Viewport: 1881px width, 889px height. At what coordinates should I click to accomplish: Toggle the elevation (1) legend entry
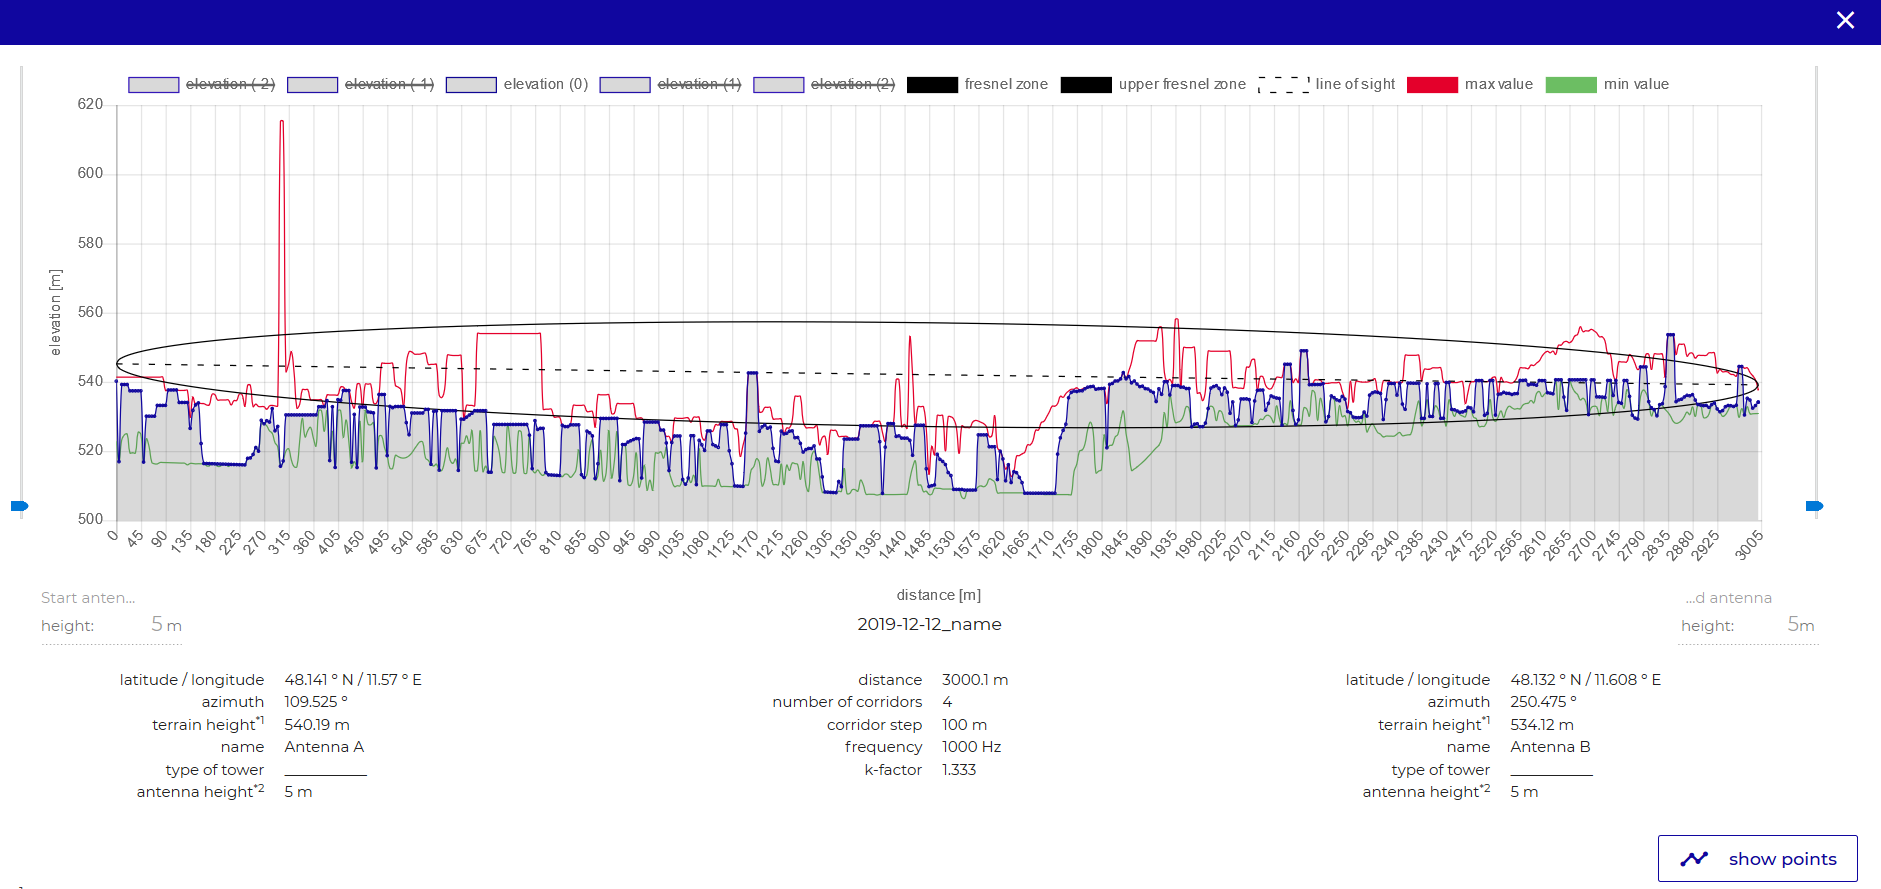point(671,84)
